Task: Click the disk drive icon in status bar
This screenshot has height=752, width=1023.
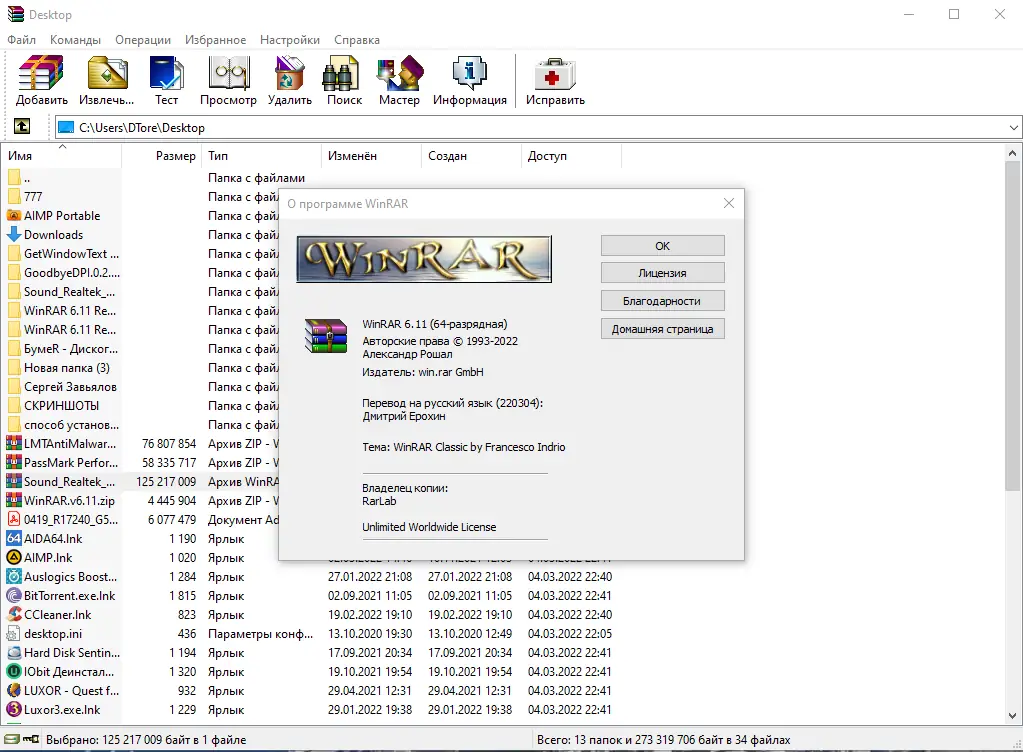Action: click(12, 739)
